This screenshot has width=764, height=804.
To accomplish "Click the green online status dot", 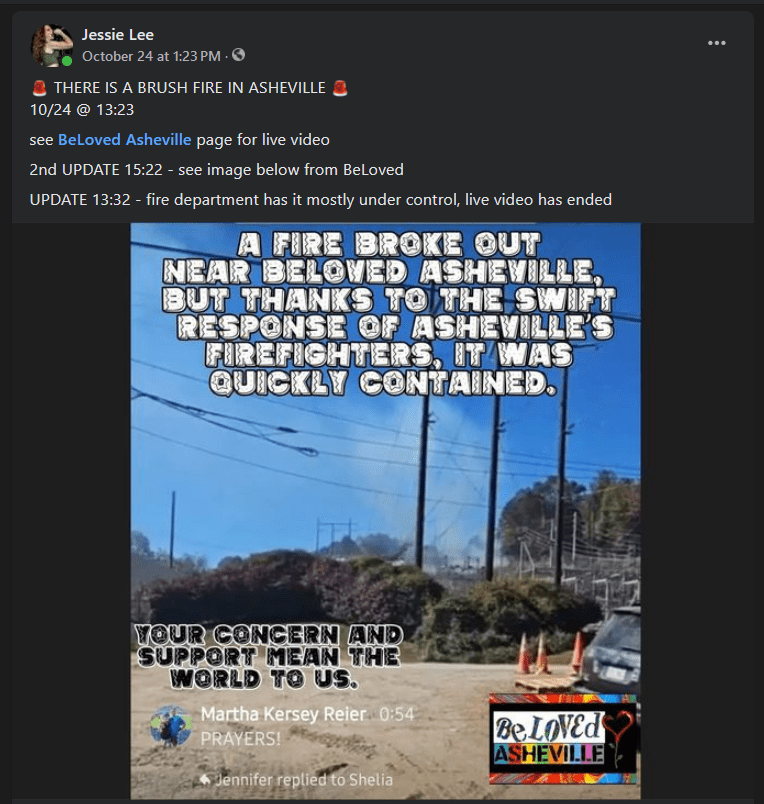I will (67, 62).
